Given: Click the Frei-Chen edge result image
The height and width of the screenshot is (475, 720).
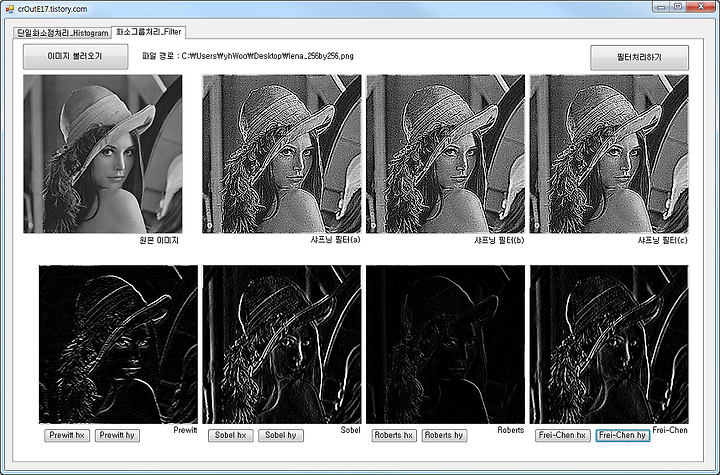Looking at the screenshot, I should point(609,344).
